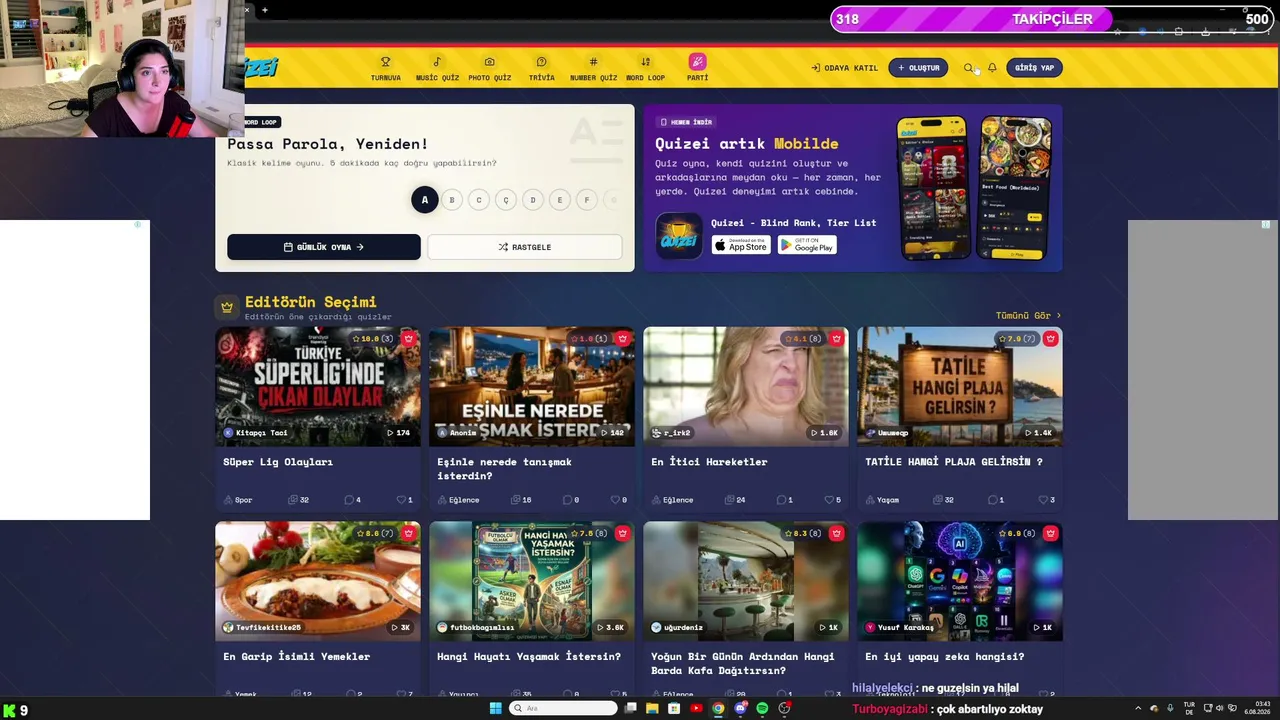This screenshot has width=1280, height=720.
Task: Click crown badge on En Garip İsimli Yemekler card
Action: (408, 534)
